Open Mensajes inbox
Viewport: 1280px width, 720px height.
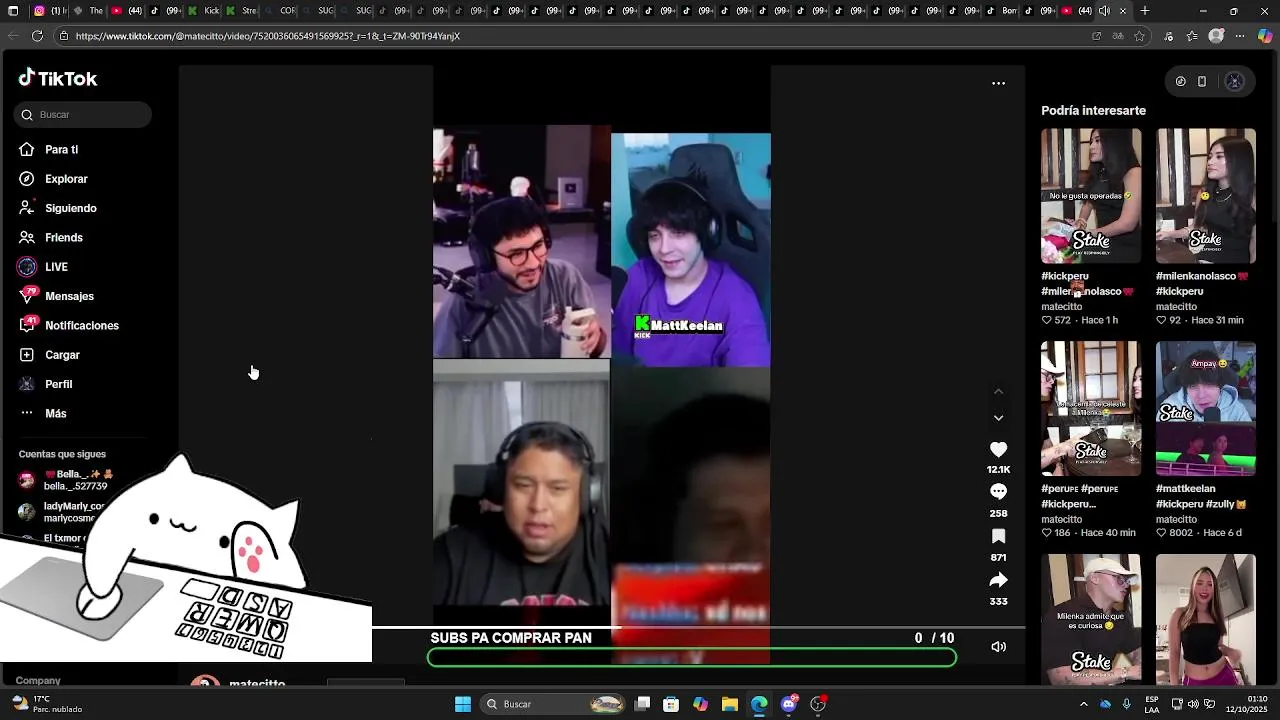click(x=69, y=296)
